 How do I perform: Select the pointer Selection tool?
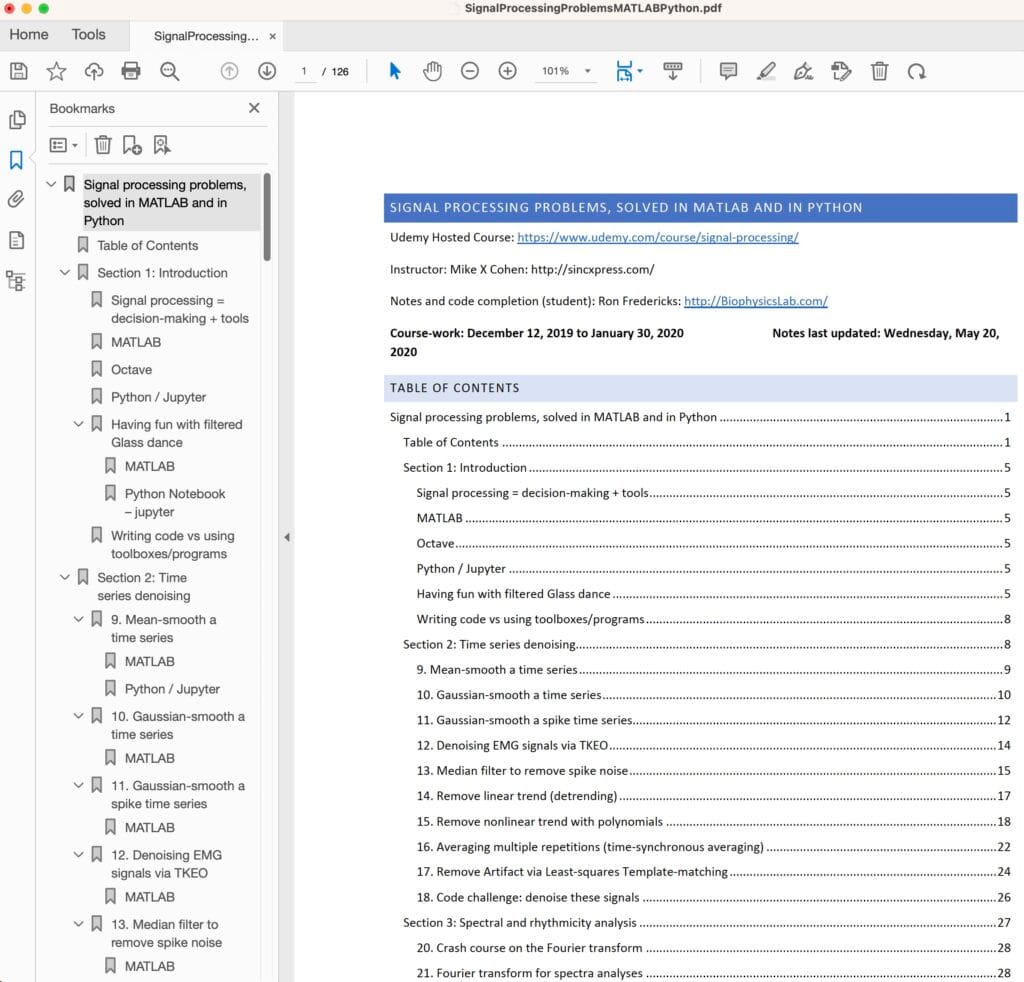(x=395, y=71)
